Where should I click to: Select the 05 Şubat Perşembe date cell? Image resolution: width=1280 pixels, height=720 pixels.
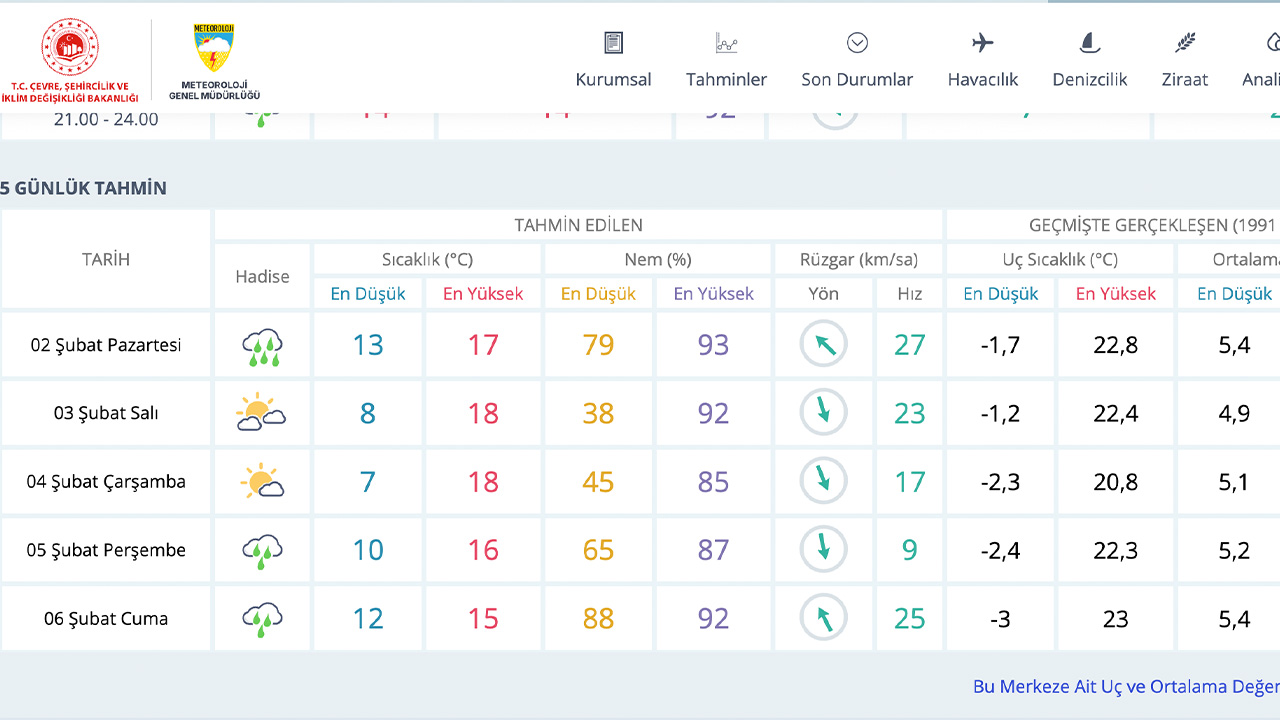click(106, 550)
